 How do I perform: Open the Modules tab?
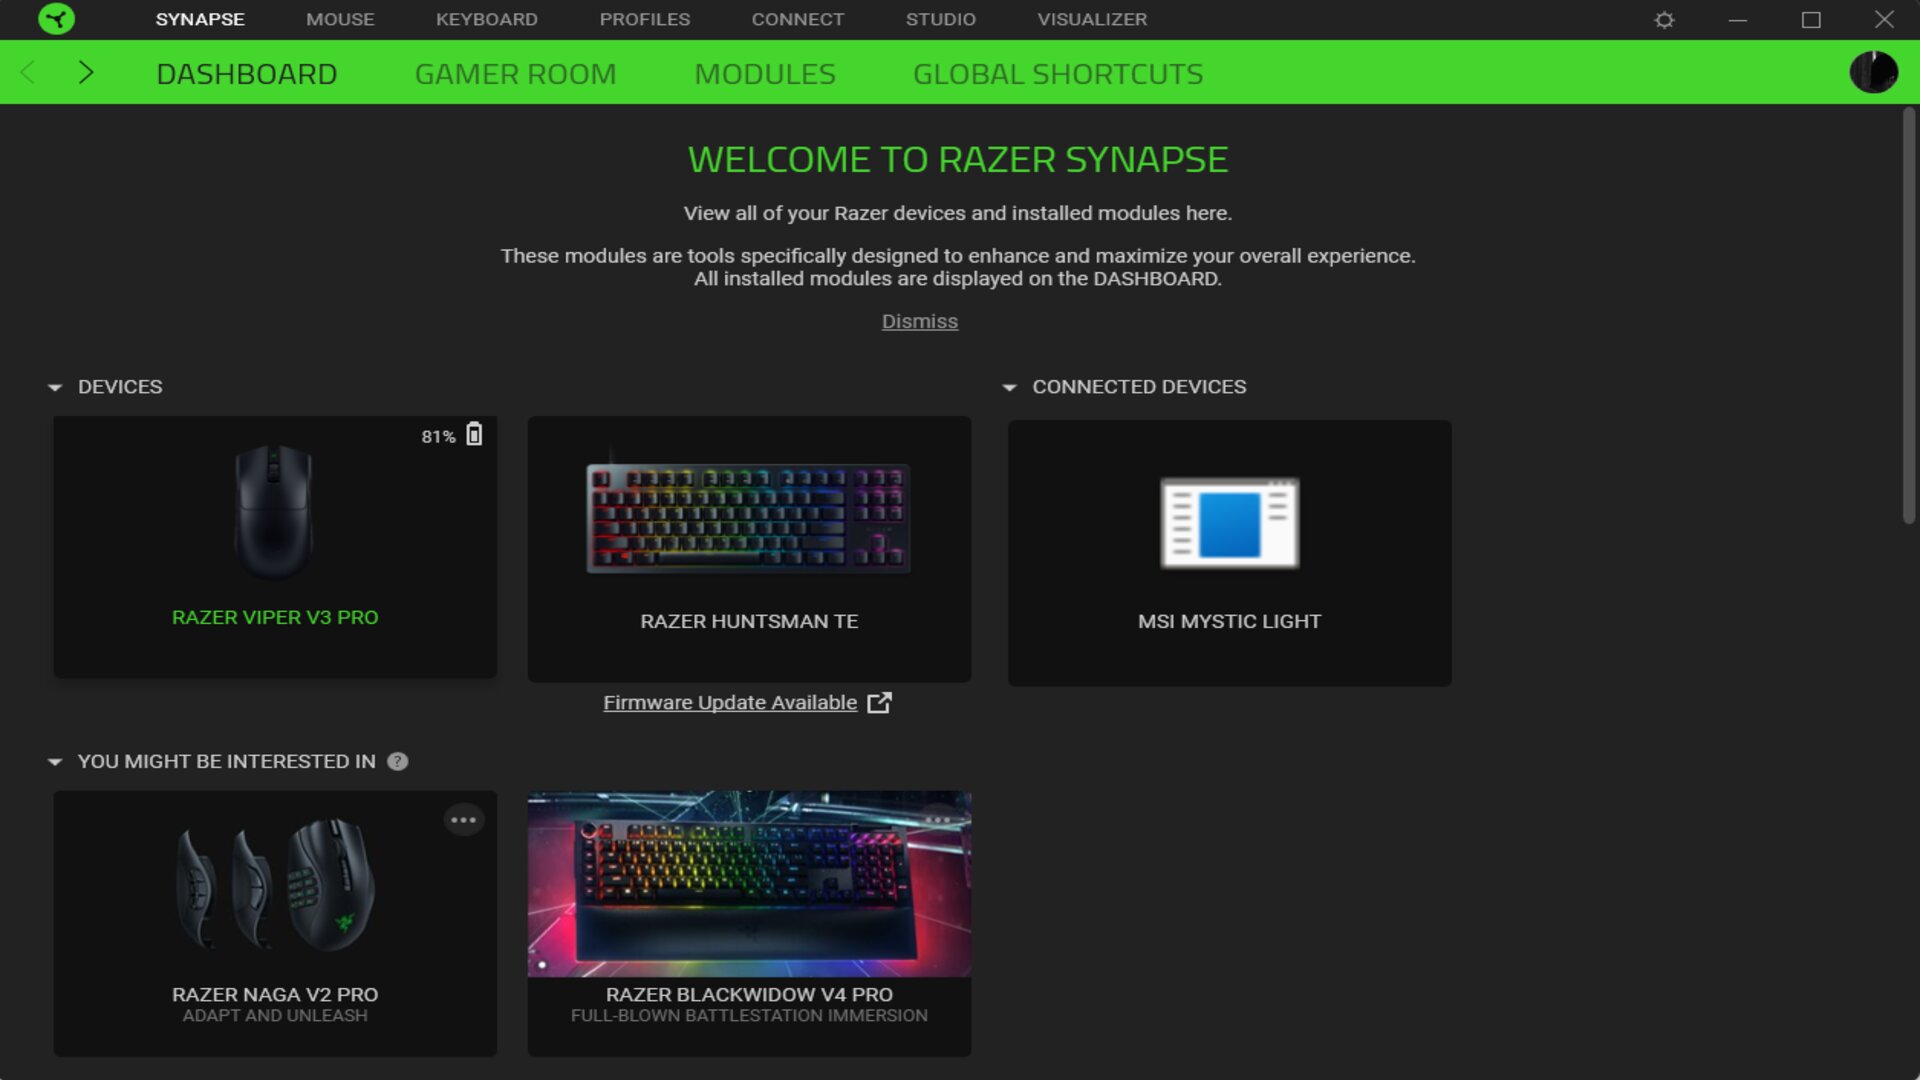pyautogui.click(x=764, y=73)
